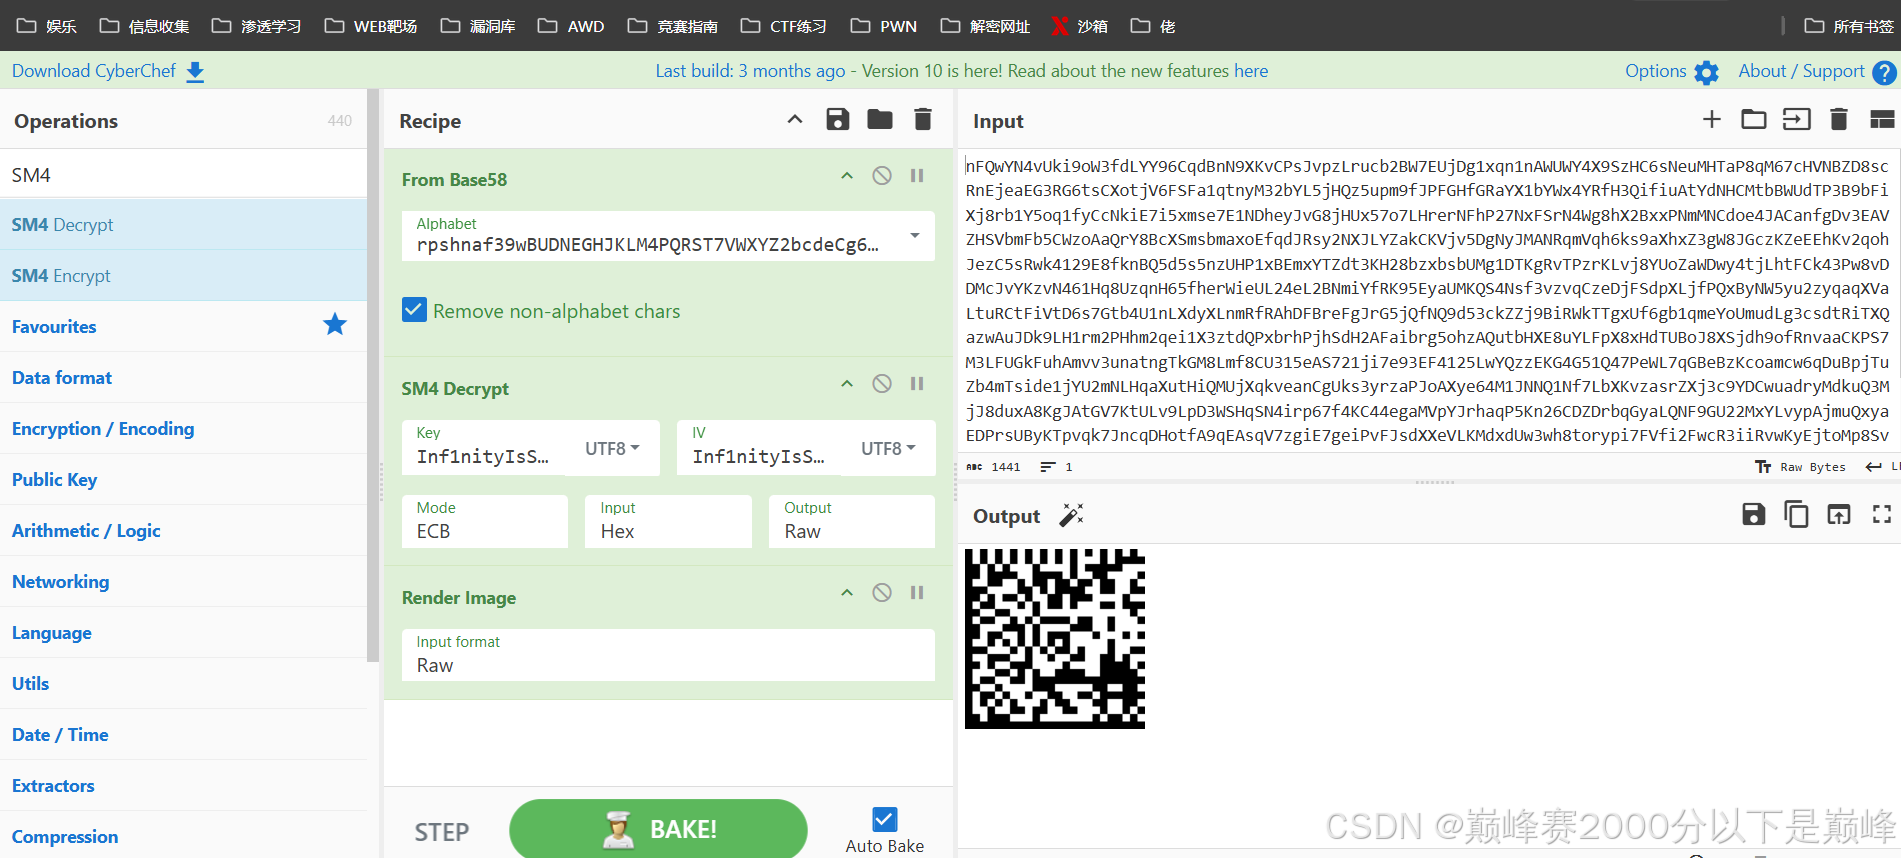The height and width of the screenshot is (858, 1901).
Task: Clear the recipe with the trash icon
Action: click(x=923, y=120)
